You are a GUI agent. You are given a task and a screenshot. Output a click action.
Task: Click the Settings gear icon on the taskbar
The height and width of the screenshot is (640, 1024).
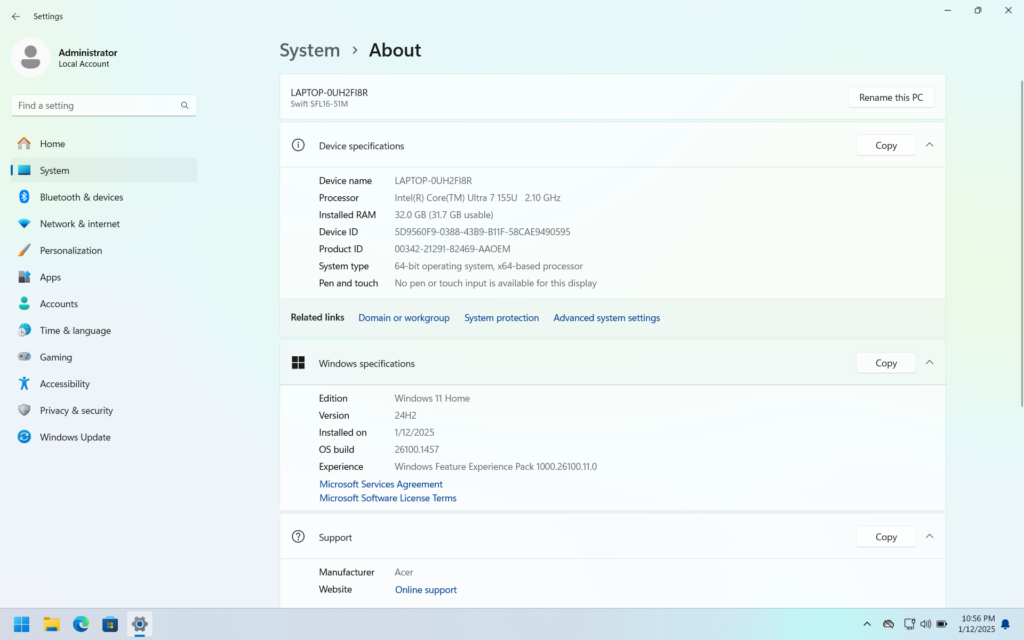click(140, 624)
